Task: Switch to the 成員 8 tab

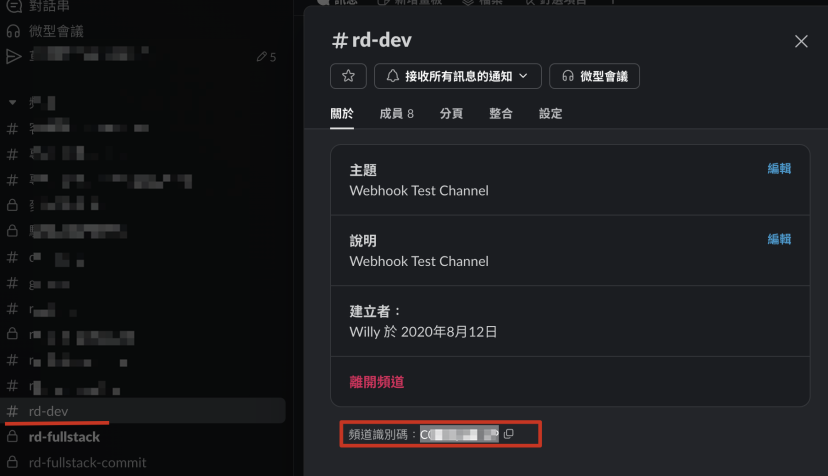Action: pyautogui.click(x=396, y=114)
